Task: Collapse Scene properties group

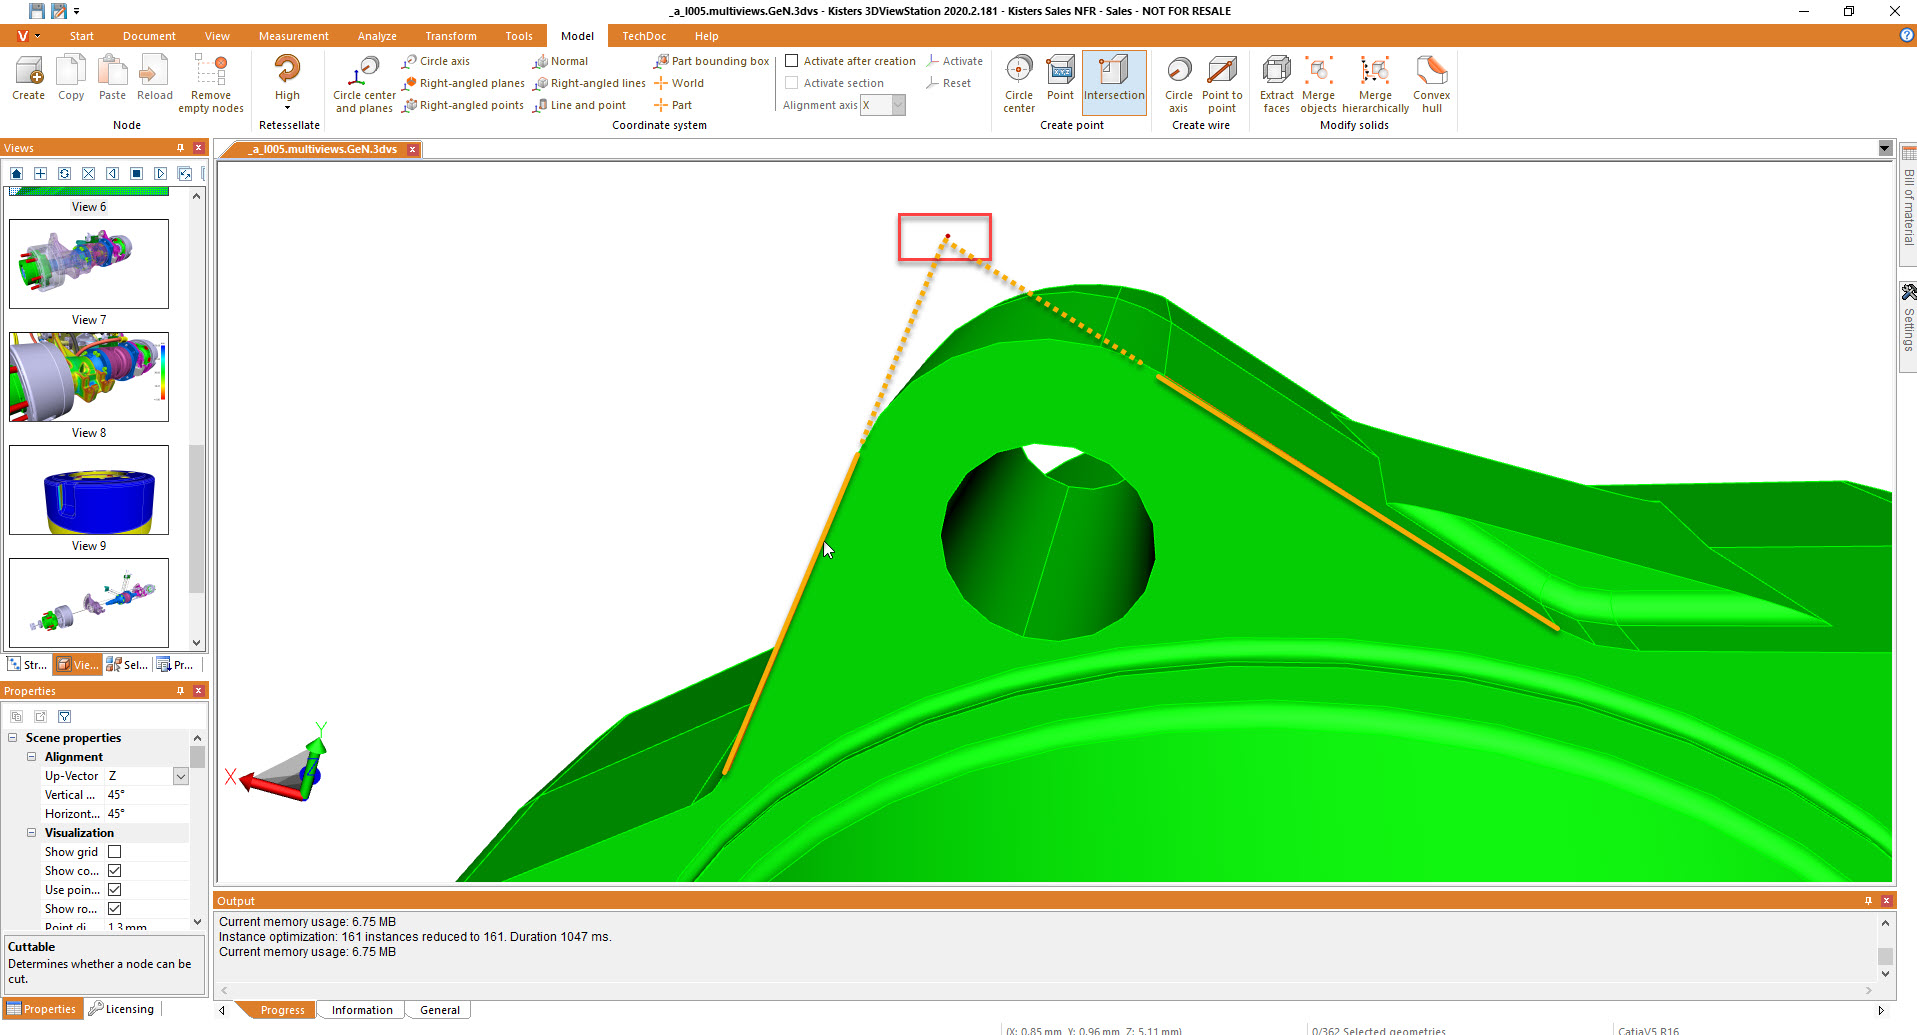Action: 12,738
